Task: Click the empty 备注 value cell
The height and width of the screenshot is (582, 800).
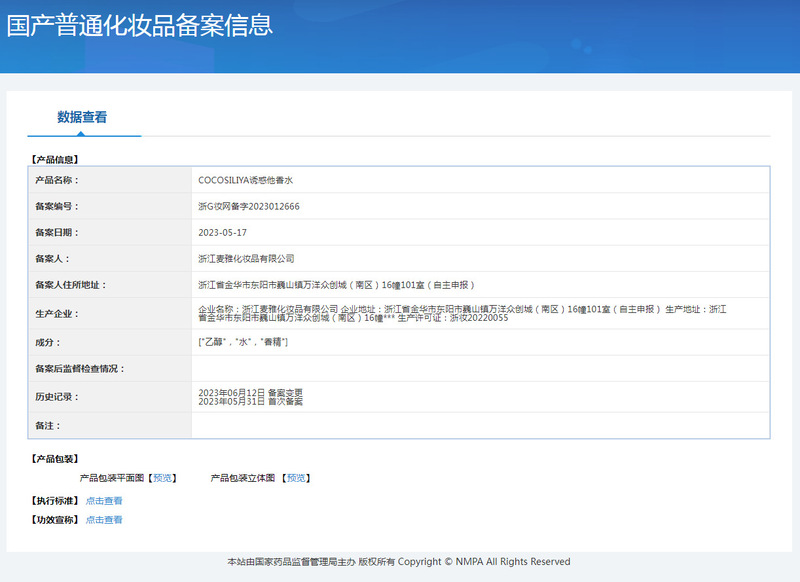Action: point(480,426)
